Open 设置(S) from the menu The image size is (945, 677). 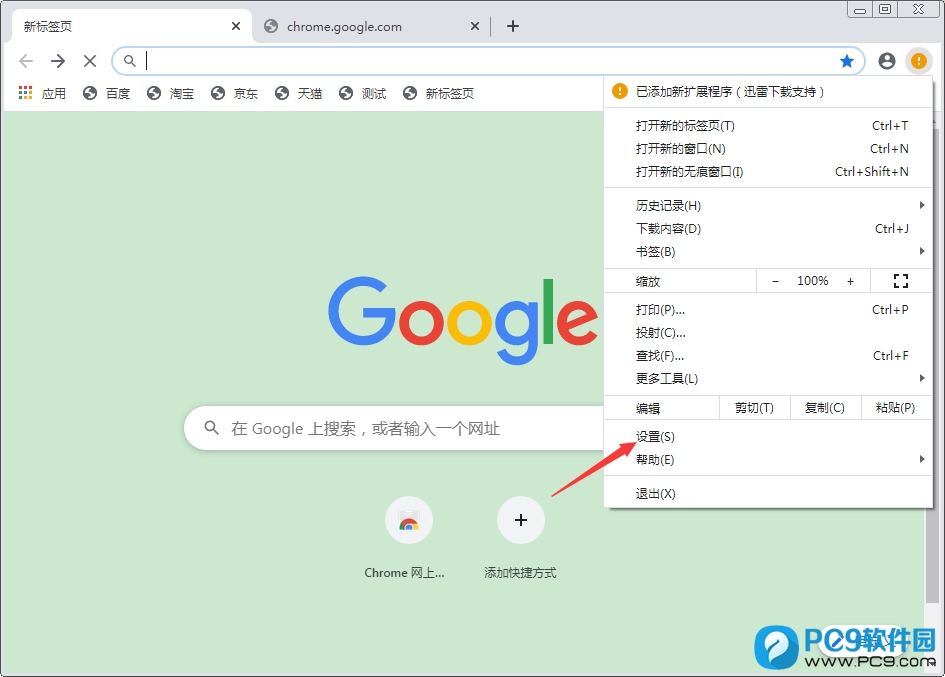(768, 436)
